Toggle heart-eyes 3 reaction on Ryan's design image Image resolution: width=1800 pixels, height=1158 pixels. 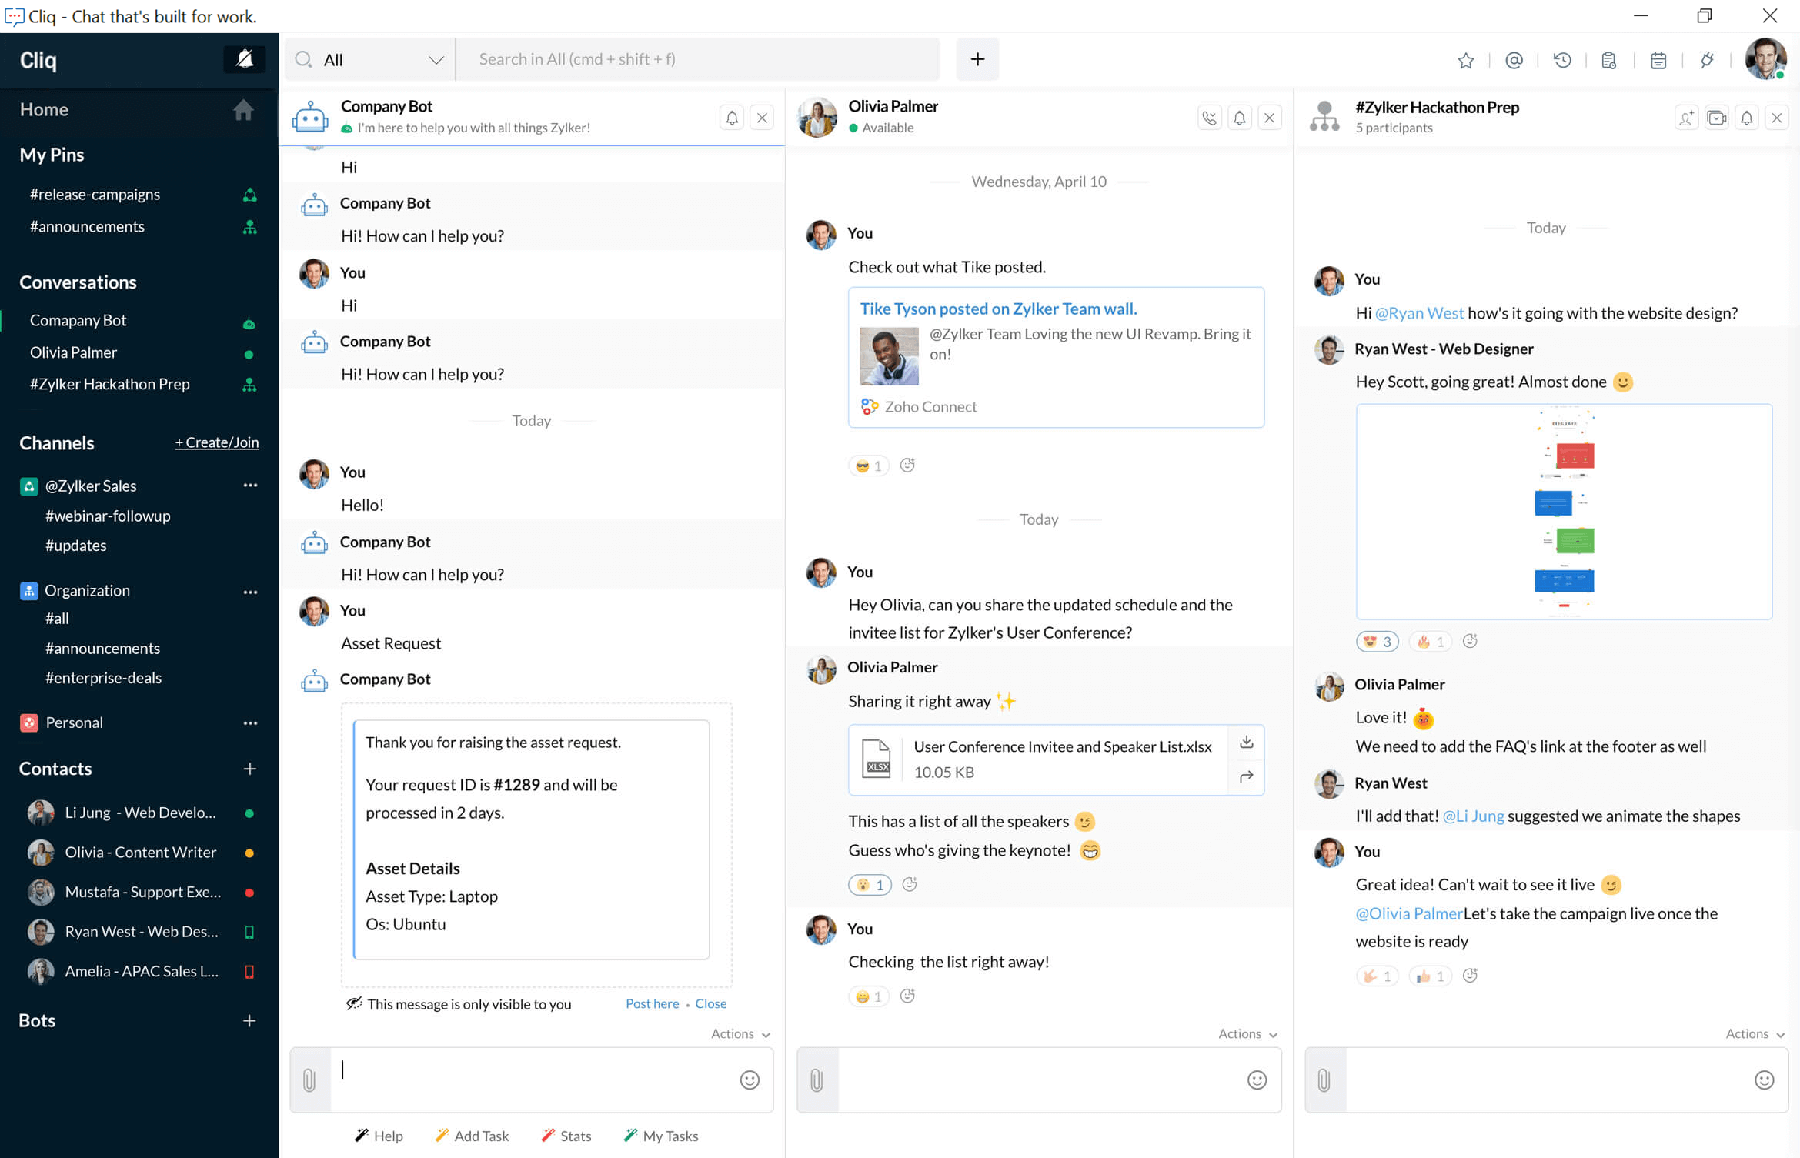pyautogui.click(x=1377, y=641)
